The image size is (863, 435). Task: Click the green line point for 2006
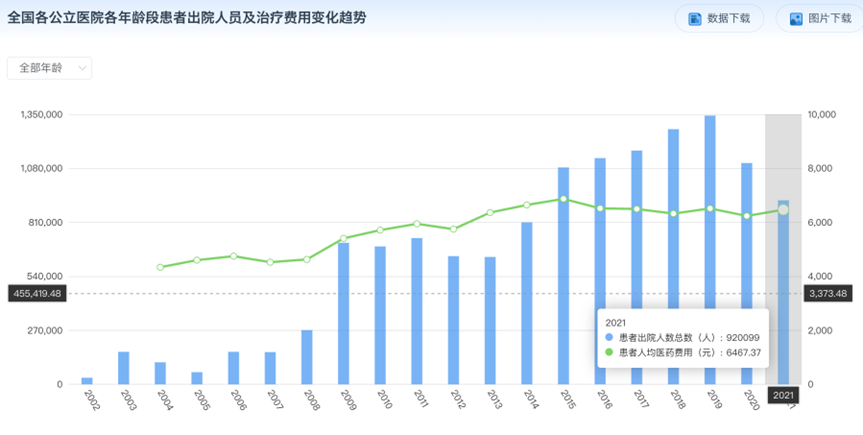click(x=233, y=256)
